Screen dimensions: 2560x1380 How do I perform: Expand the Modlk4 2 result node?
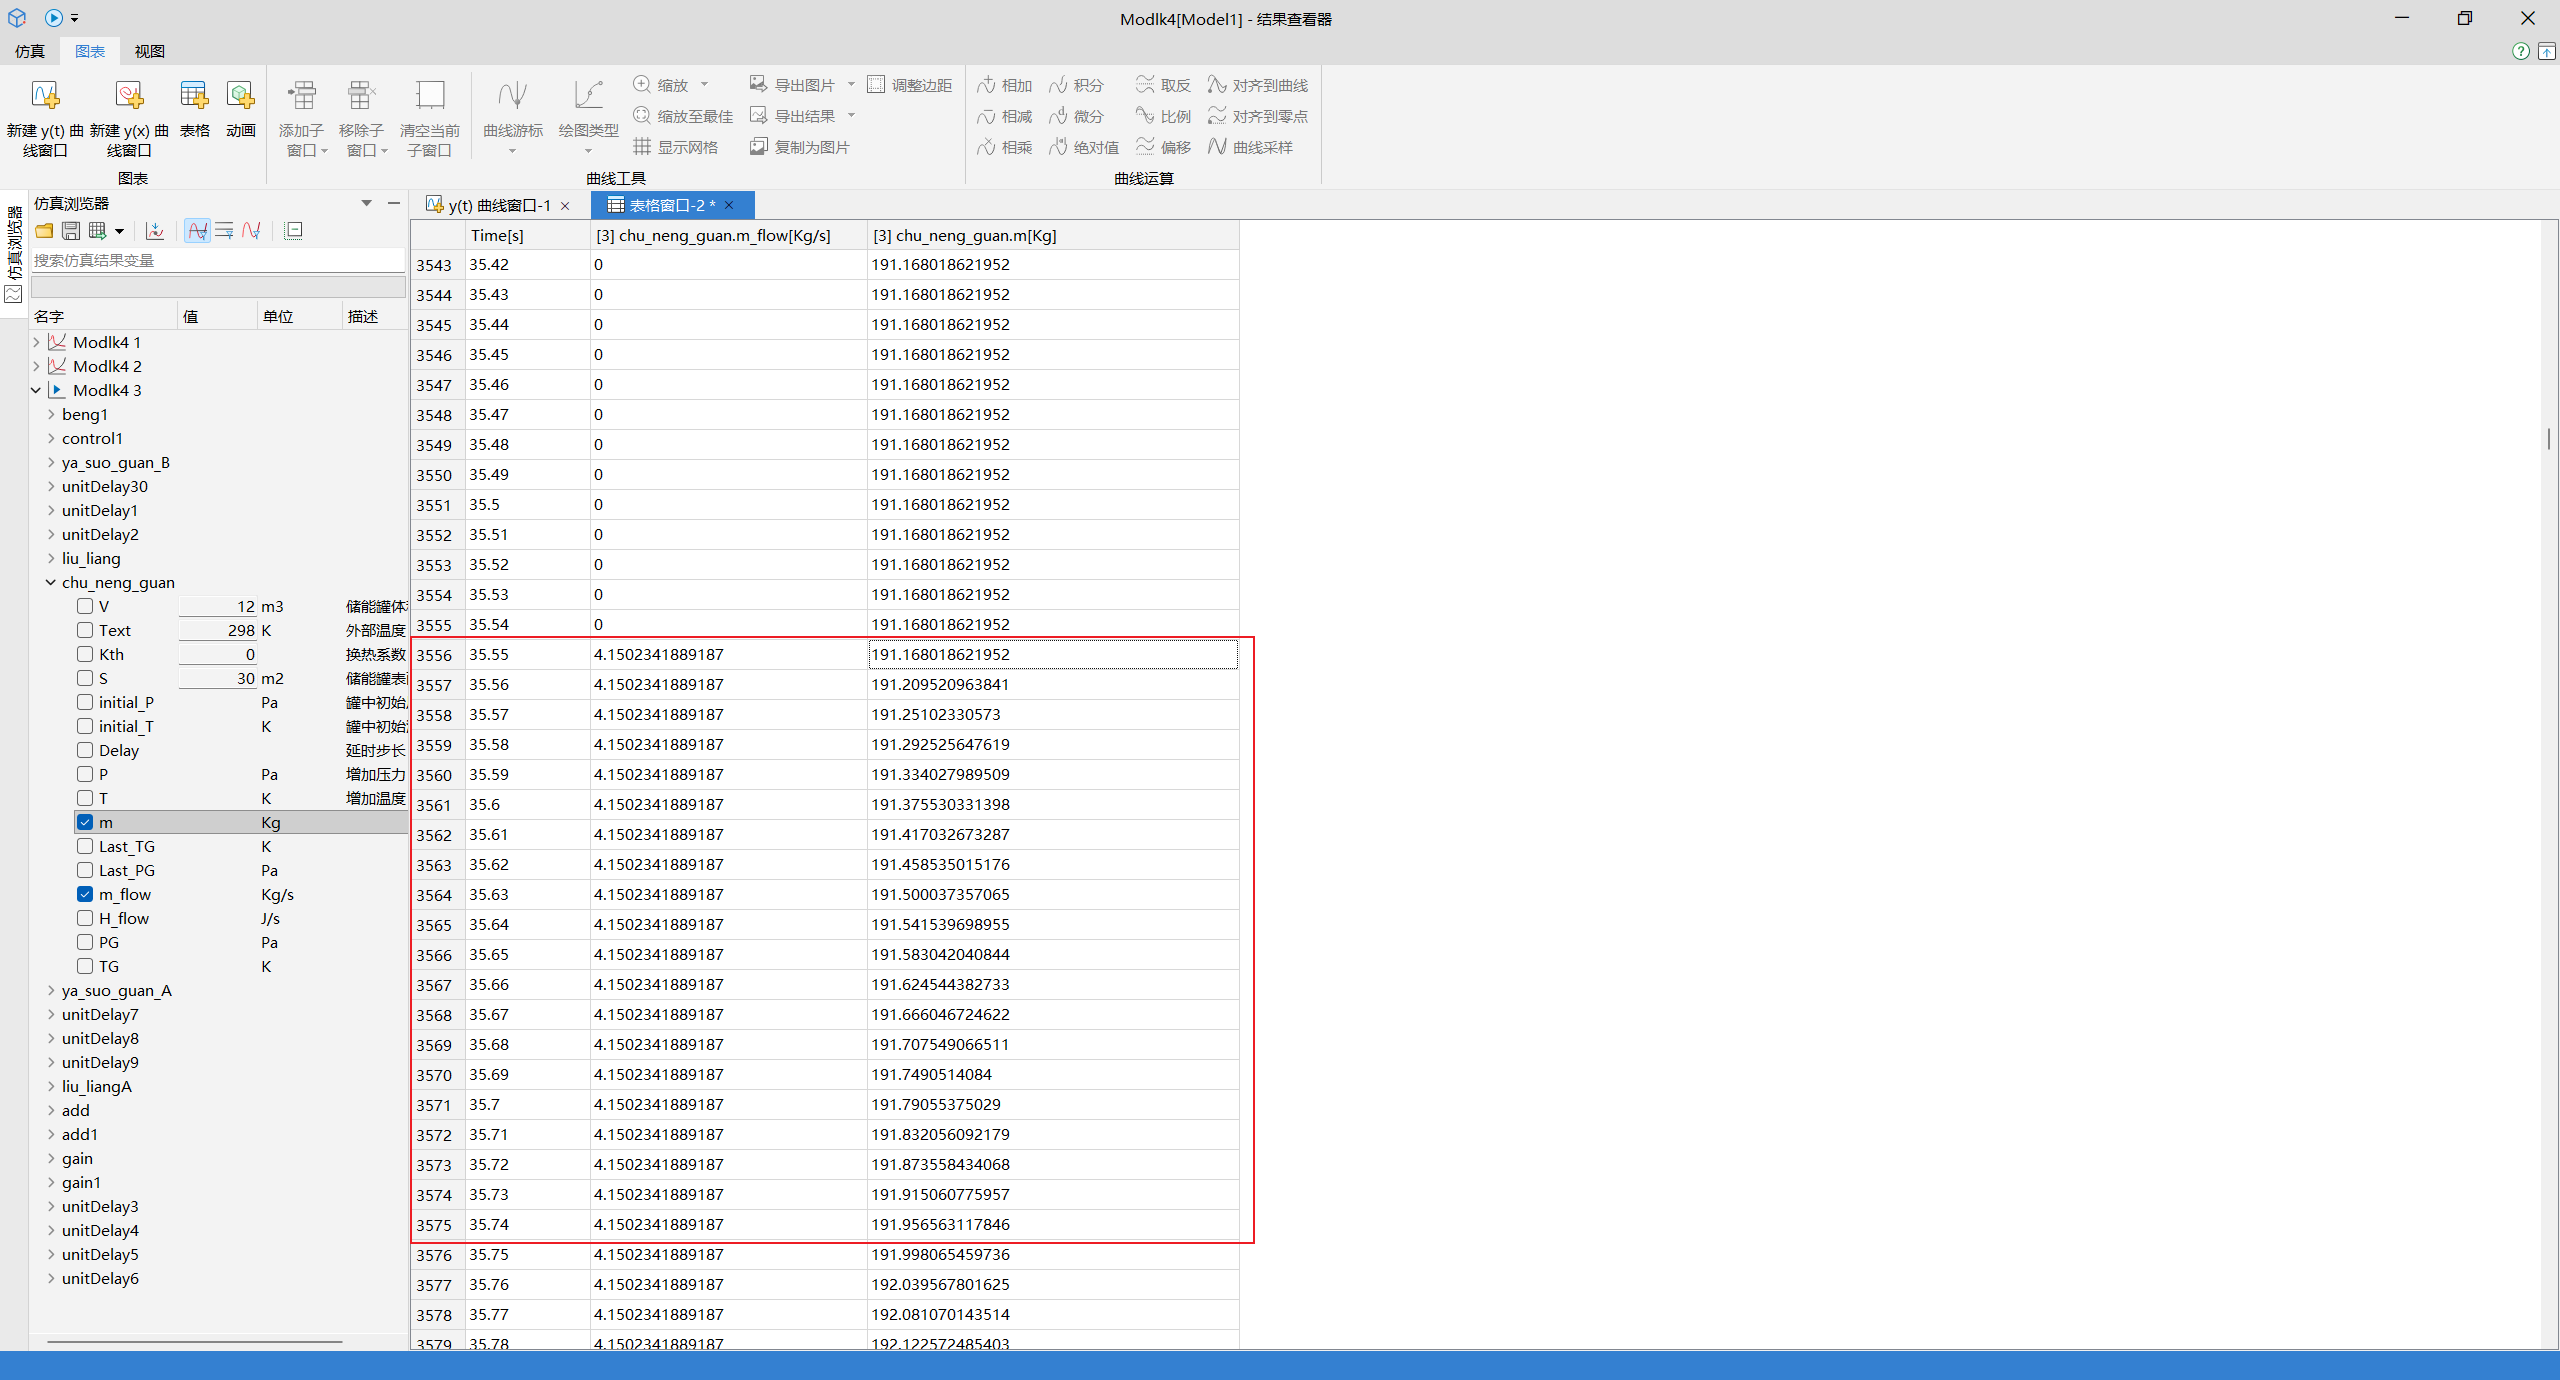coord(36,366)
